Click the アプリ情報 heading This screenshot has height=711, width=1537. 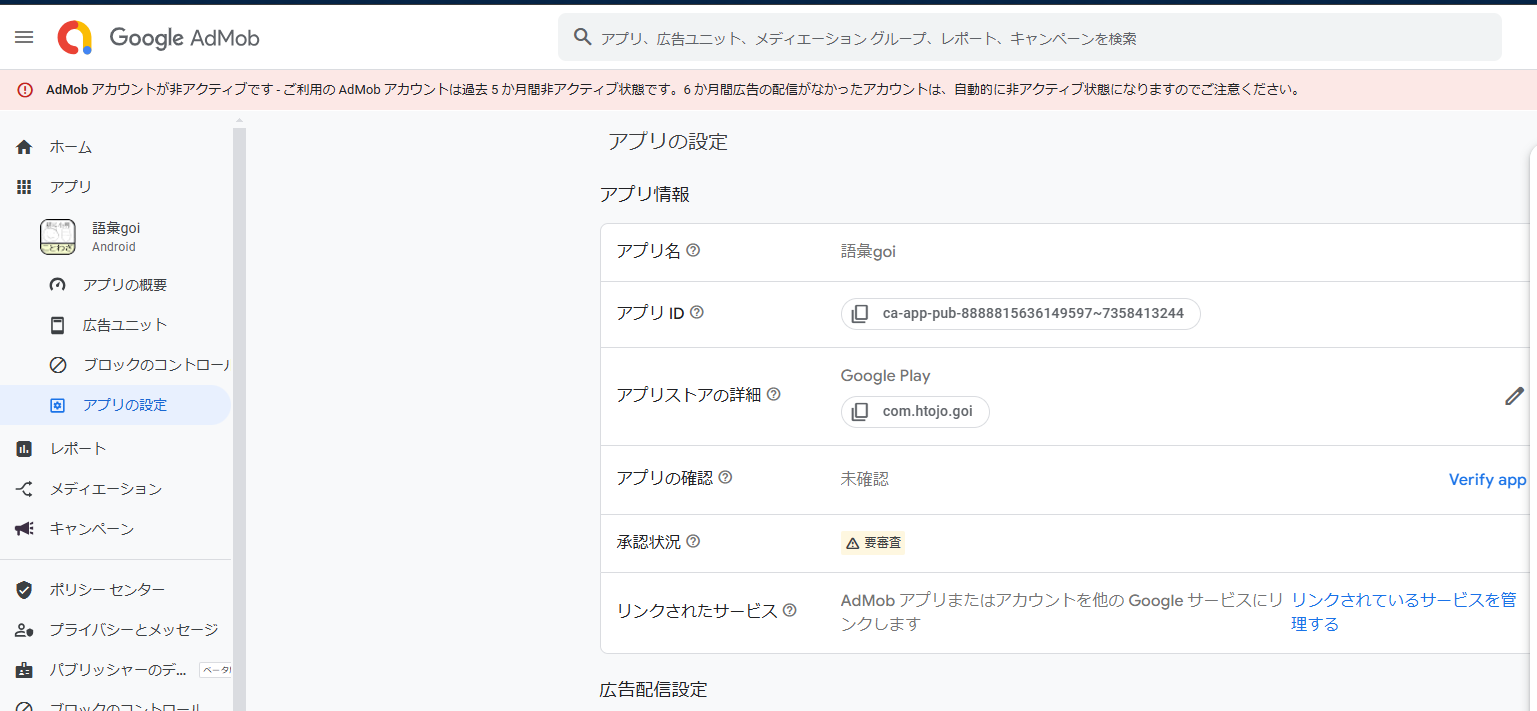[x=645, y=195]
